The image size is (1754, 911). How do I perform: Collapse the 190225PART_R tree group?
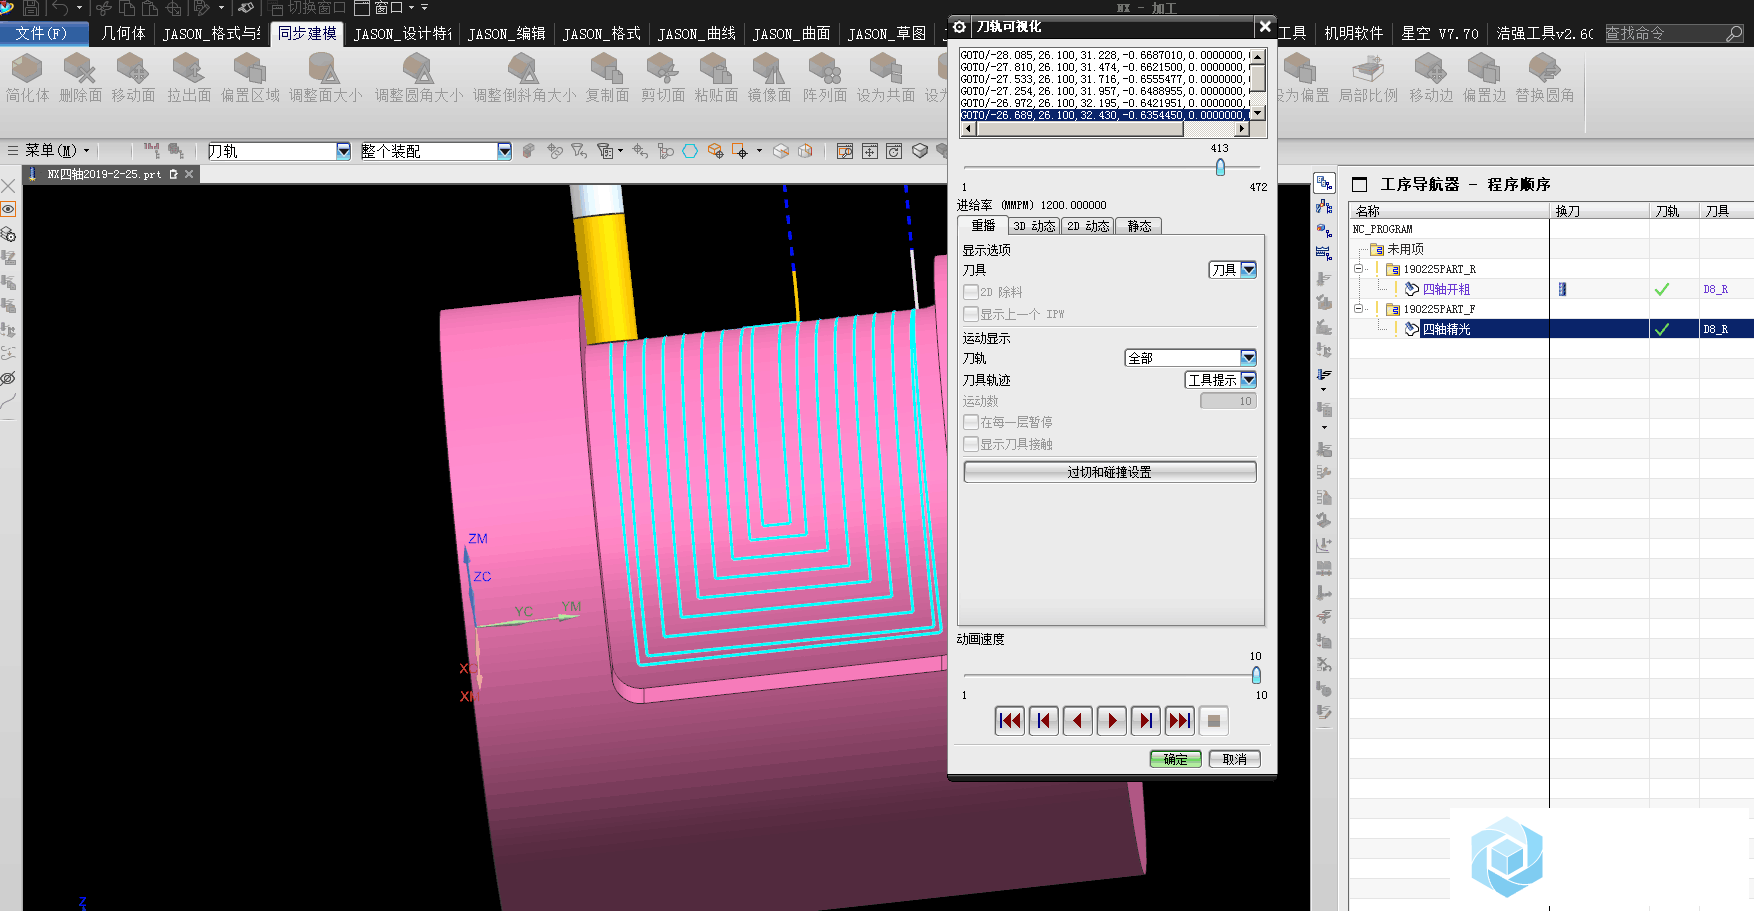point(1358,269)
